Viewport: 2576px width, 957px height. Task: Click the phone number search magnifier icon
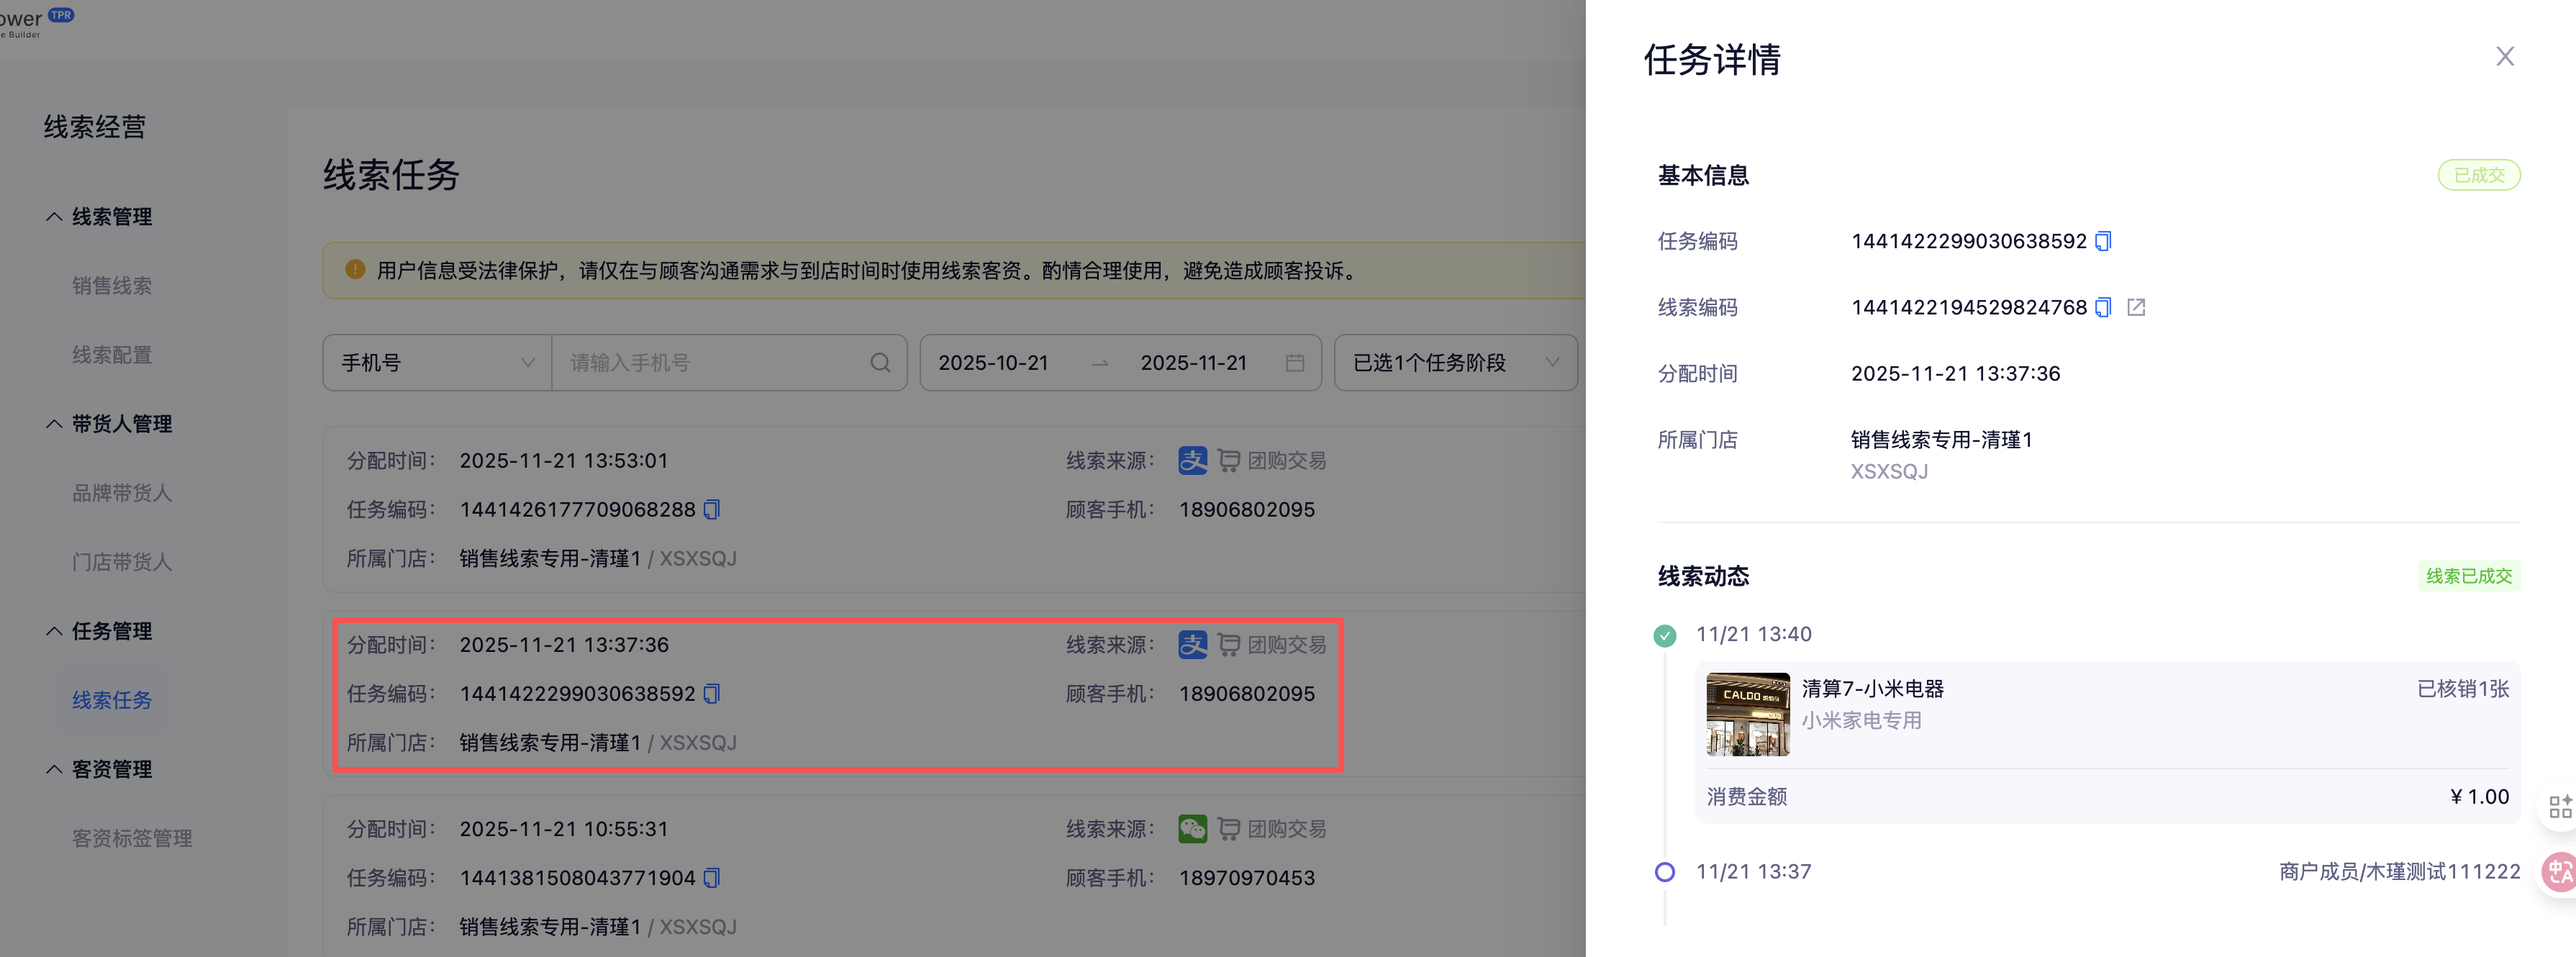point(880,363)
